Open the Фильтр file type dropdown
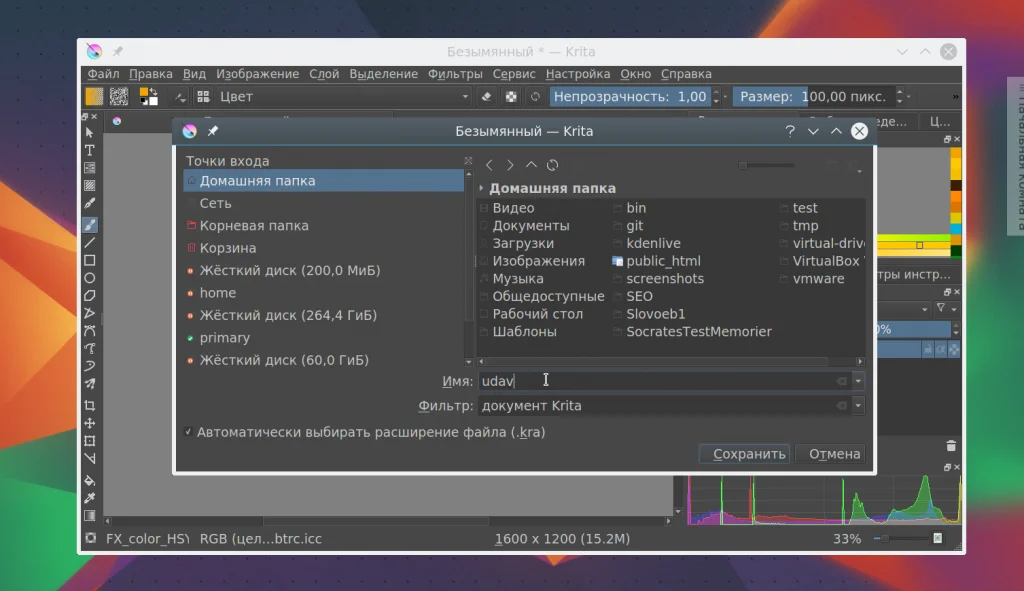This screenshot has height=591, width=1024. 858,406
